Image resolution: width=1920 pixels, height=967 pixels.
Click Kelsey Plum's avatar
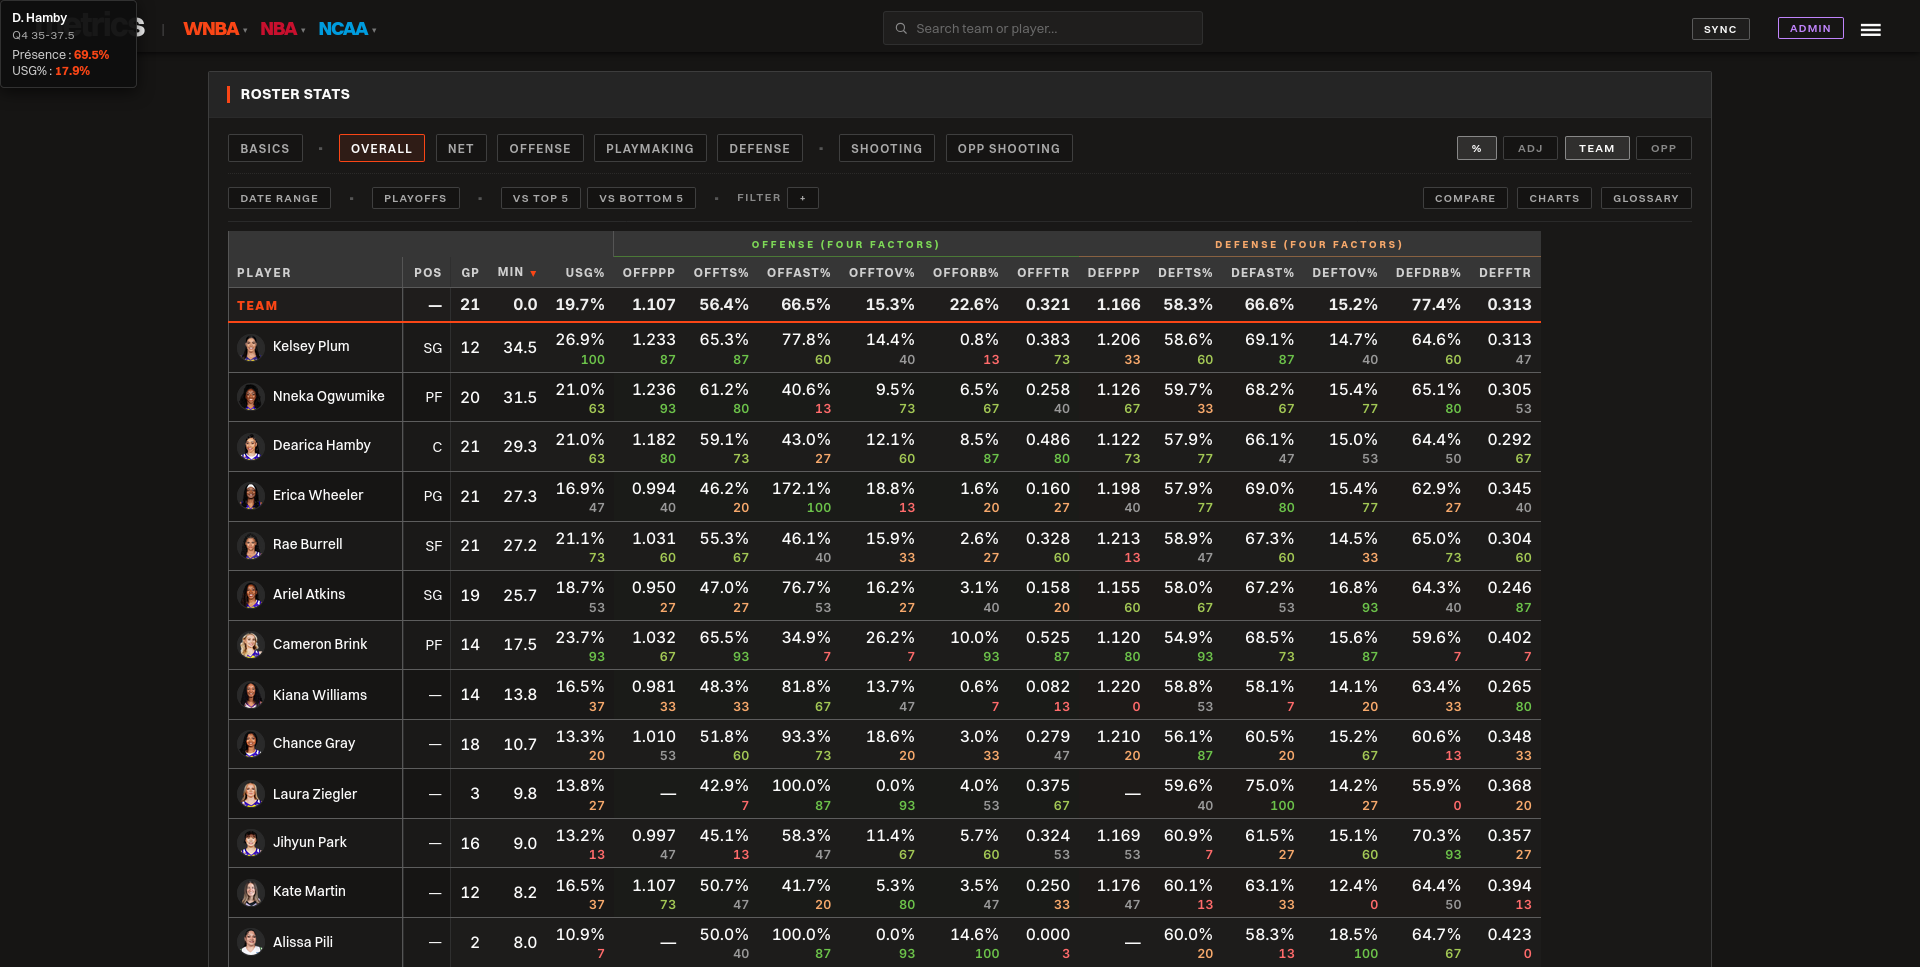pyautogui.click(x=251, y=347)
